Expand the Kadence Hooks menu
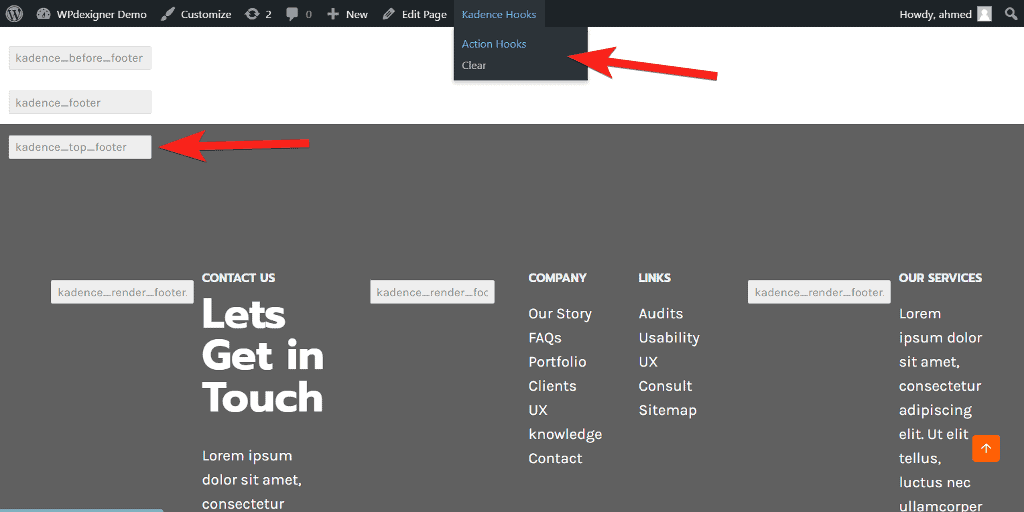The width and height of the screenshot is (1024, 512). coord(498,14)
